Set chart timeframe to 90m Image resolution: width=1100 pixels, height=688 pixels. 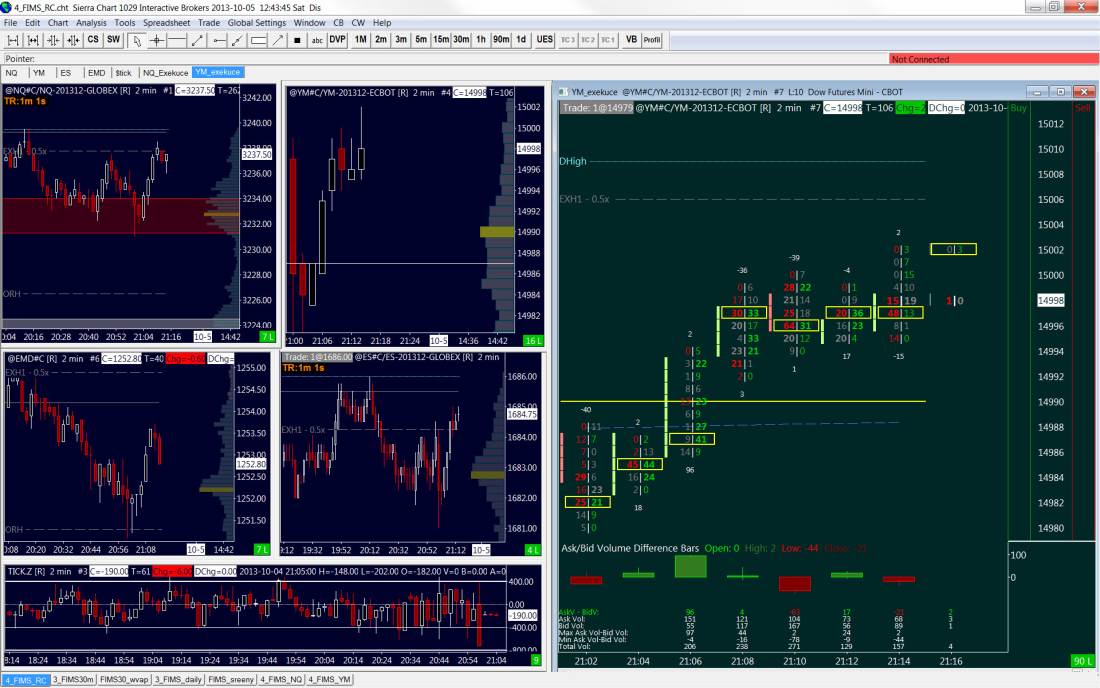pos(501,40)
